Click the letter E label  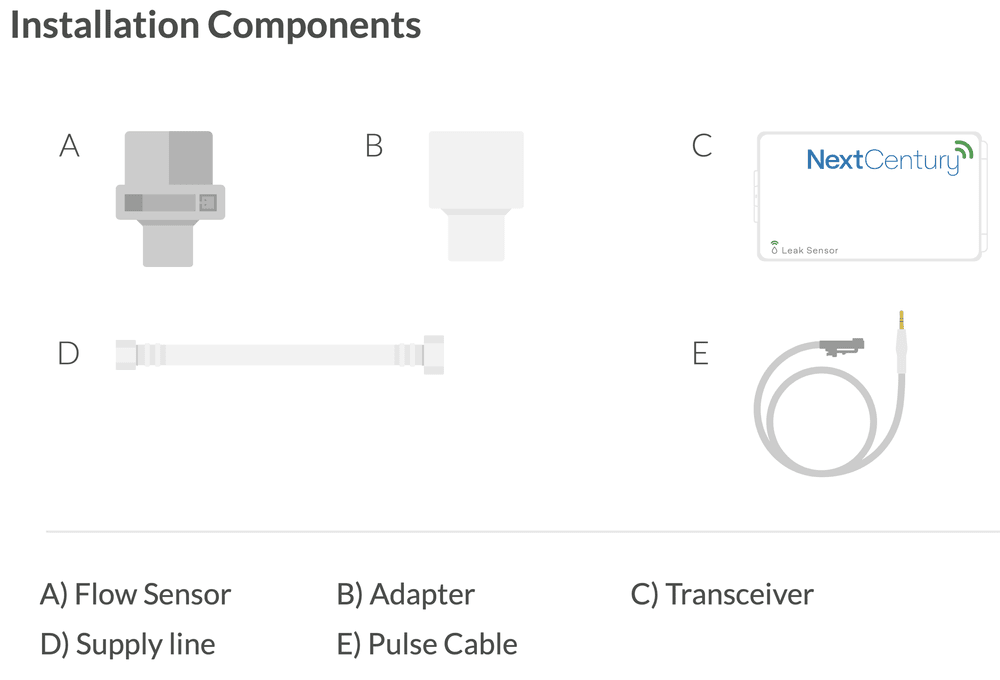(x=700, y=353)
